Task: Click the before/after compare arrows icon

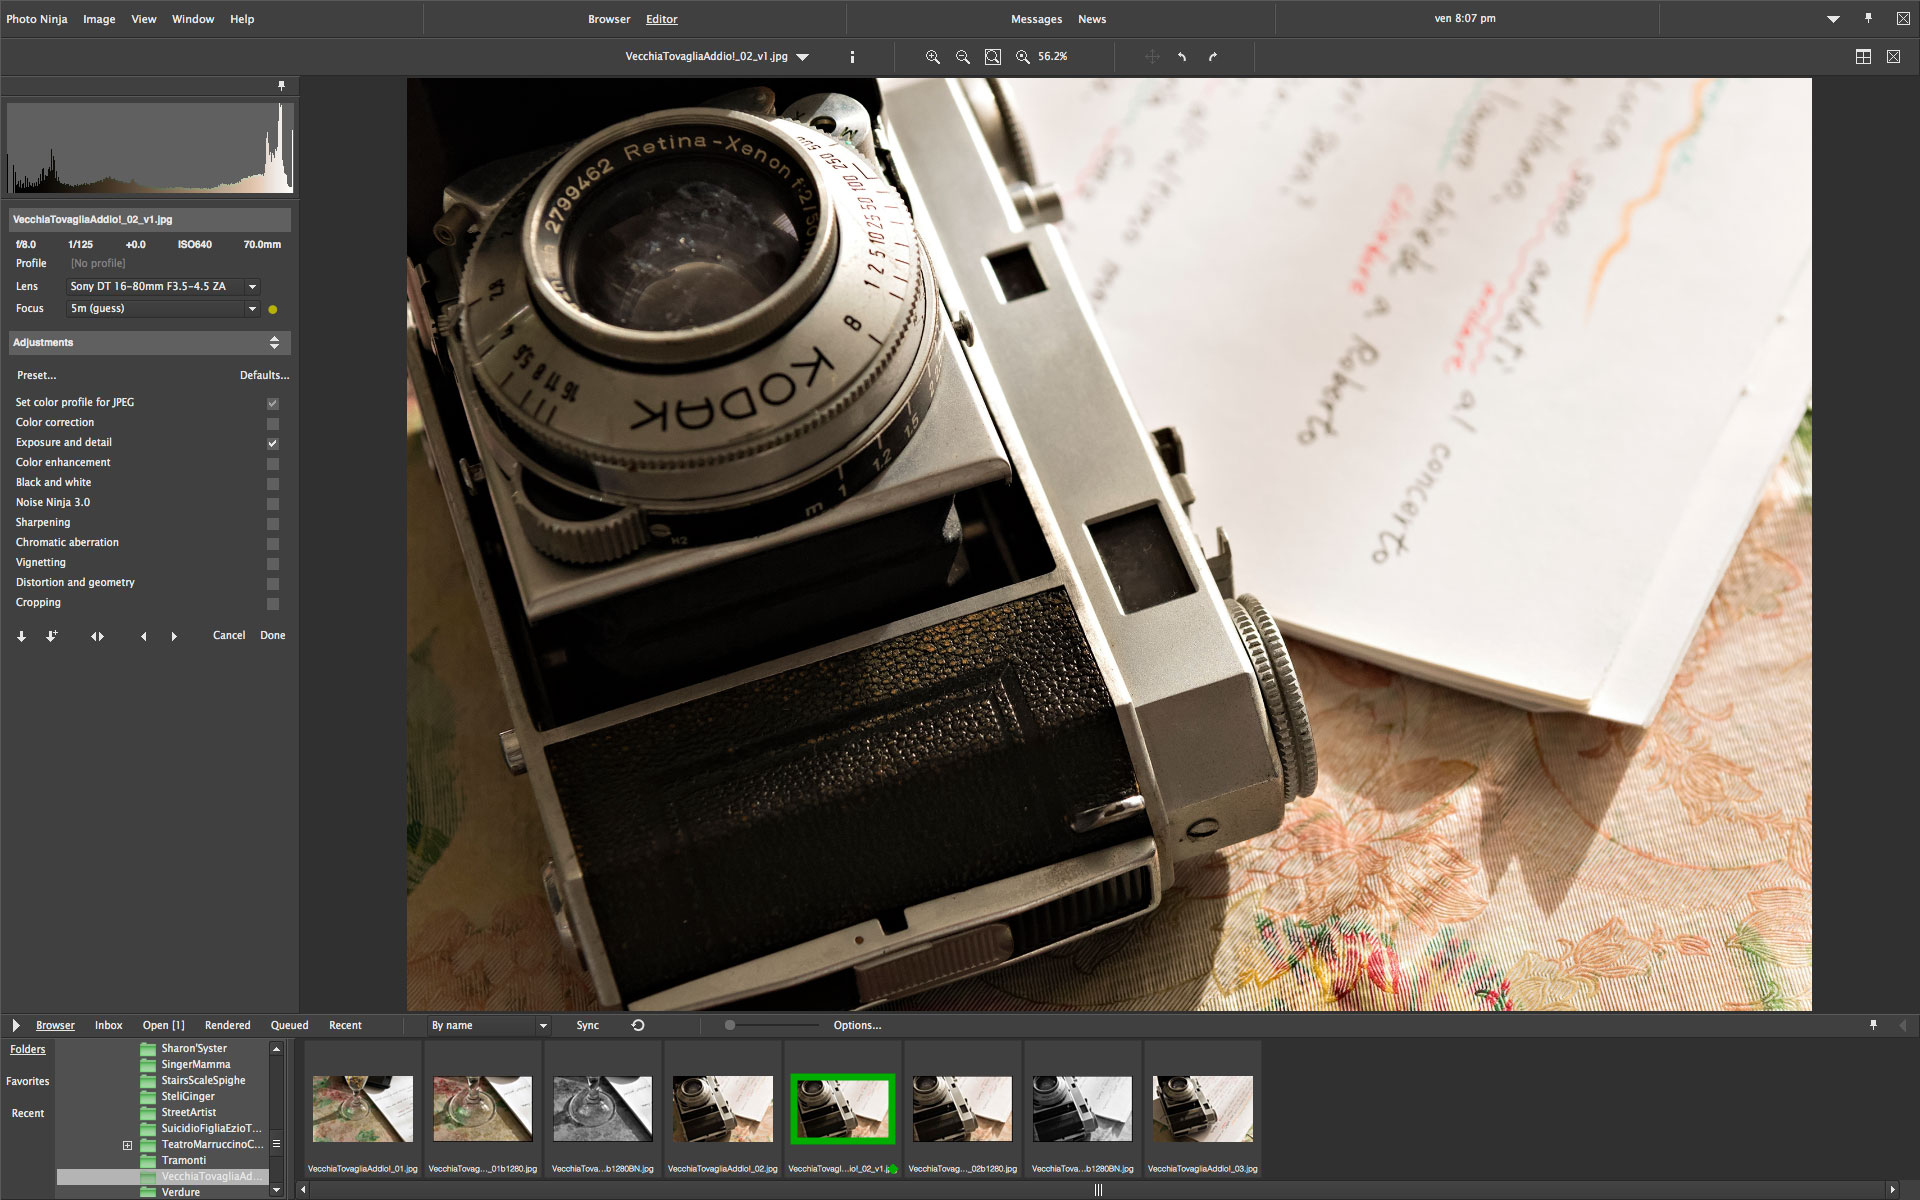Action: pyautogui.click(x=97, y=636)
